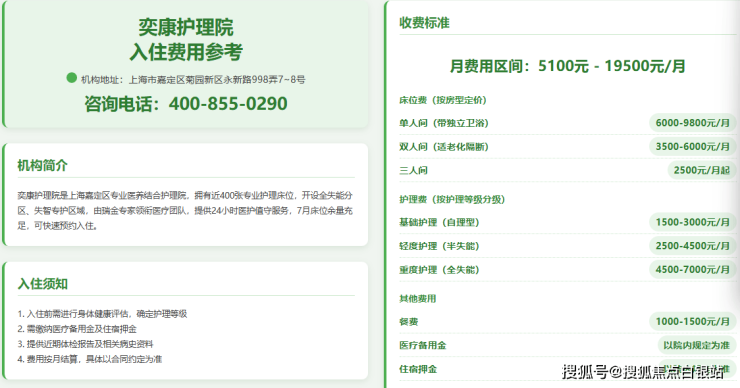Click the 以院内规定为准 badge for 医疗备用金
The height and width of the screenshot is (388, 740).
[697, 345]
